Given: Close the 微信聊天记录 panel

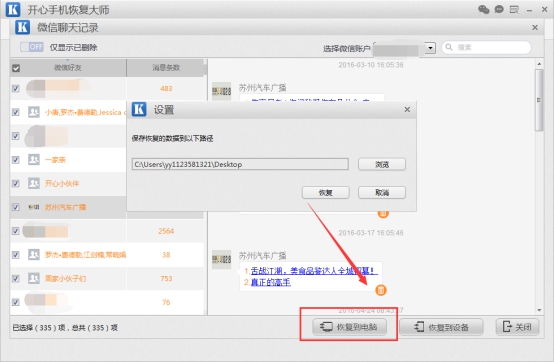Looking at the screenshot, I should (535, 28).
